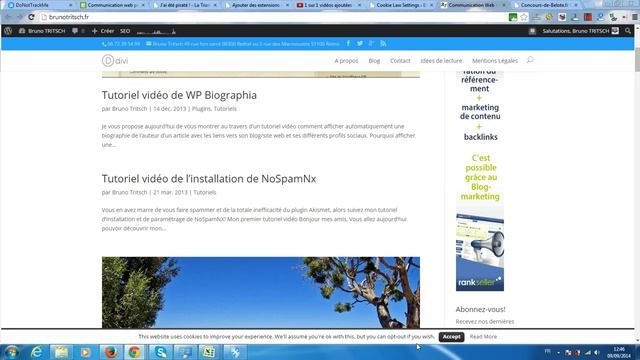Image resolution: width=640 pixels, height=360 pixels.
Task: Close the Cookie Law Settings tab
Action: point(431,5)
